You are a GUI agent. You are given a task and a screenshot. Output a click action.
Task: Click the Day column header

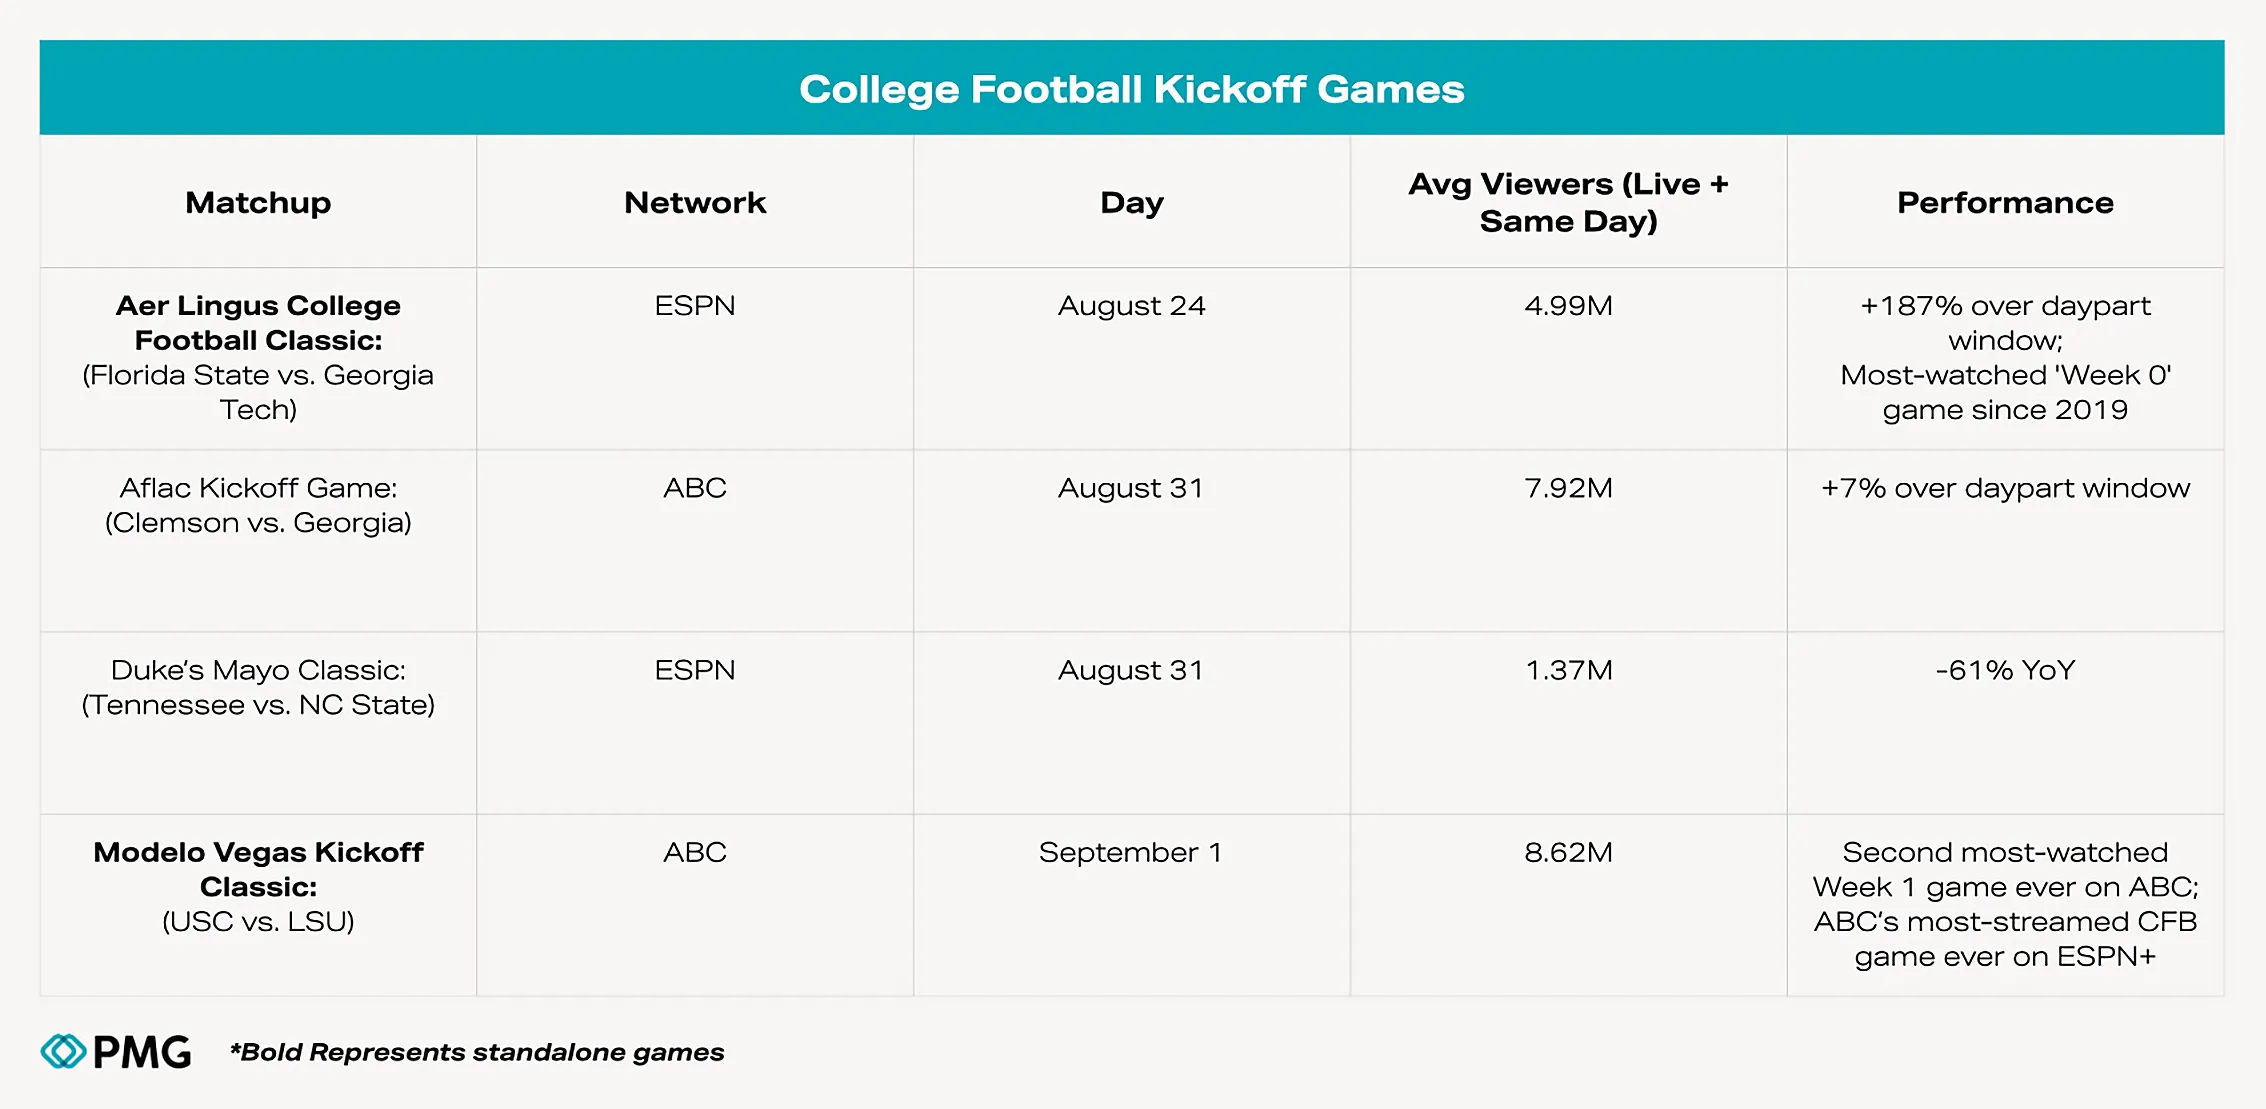point(1131,203)
